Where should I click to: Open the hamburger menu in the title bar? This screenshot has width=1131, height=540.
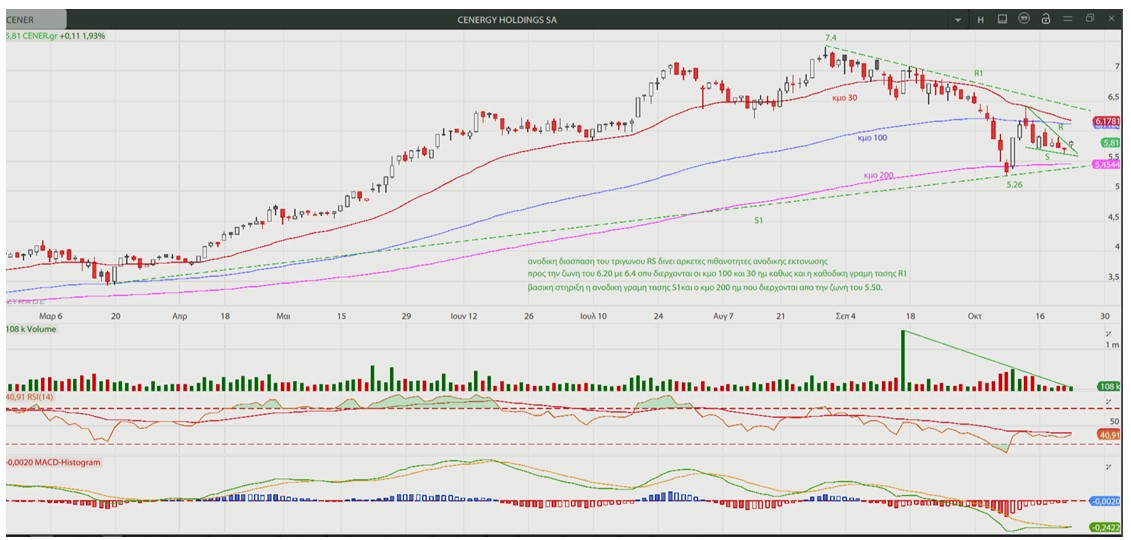pos(1068,19)
